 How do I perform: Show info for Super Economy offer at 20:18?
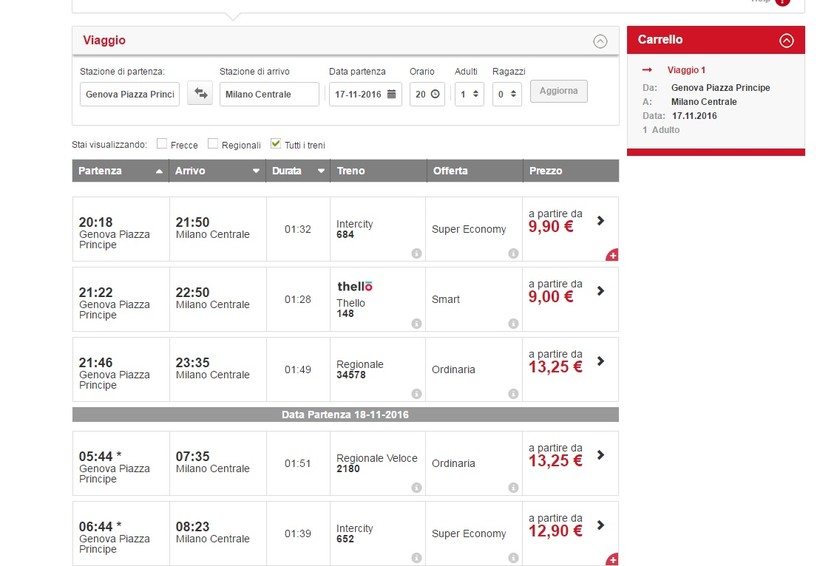tap(512, 254)
